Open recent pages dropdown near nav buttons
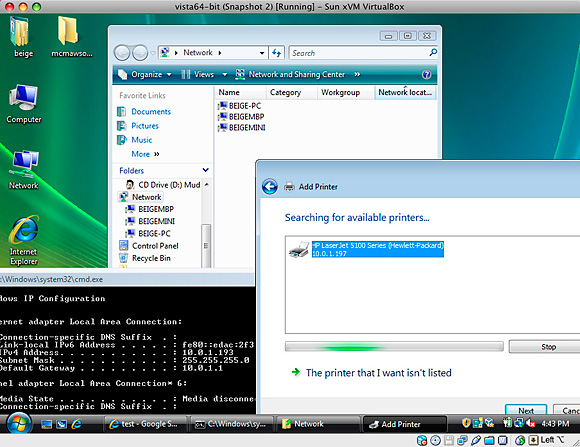This screenshot has height=447, width=580. click(x=153, y=53)
